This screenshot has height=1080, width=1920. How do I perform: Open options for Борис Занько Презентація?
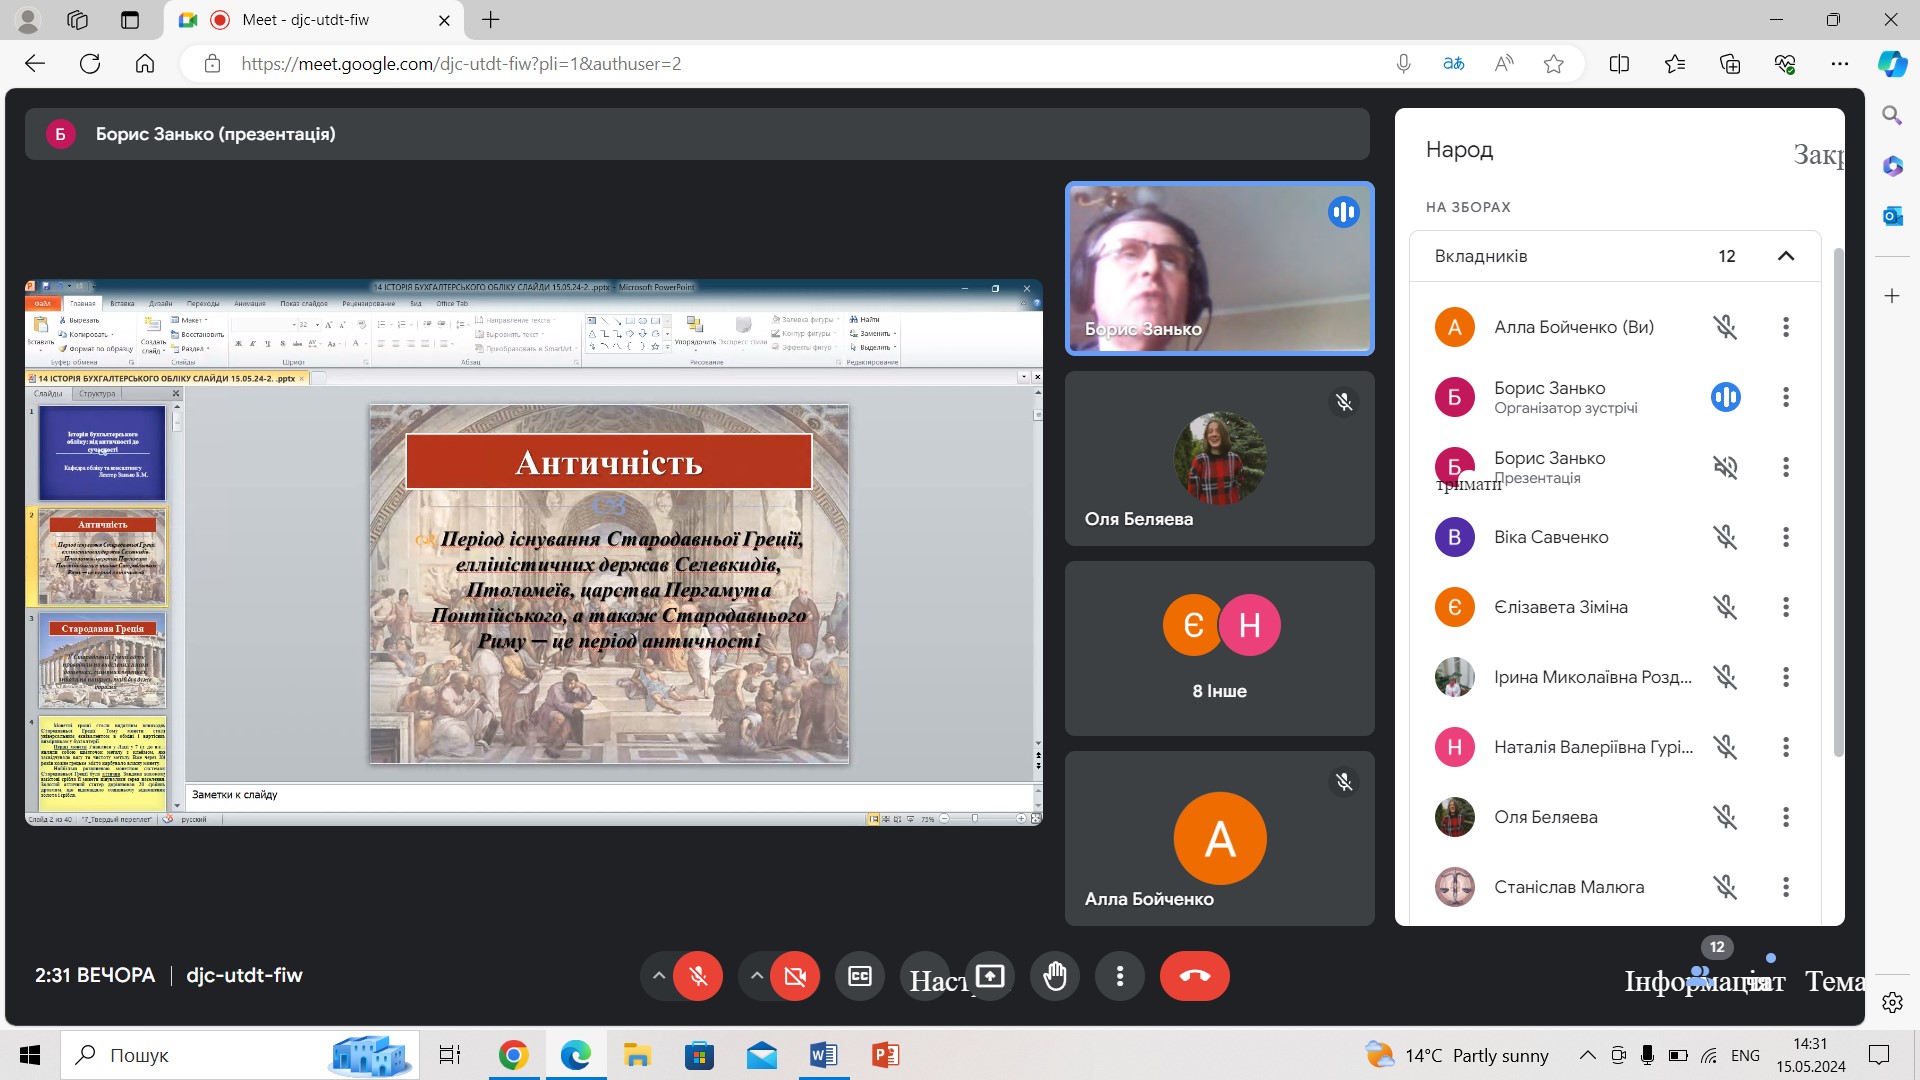1786,467
